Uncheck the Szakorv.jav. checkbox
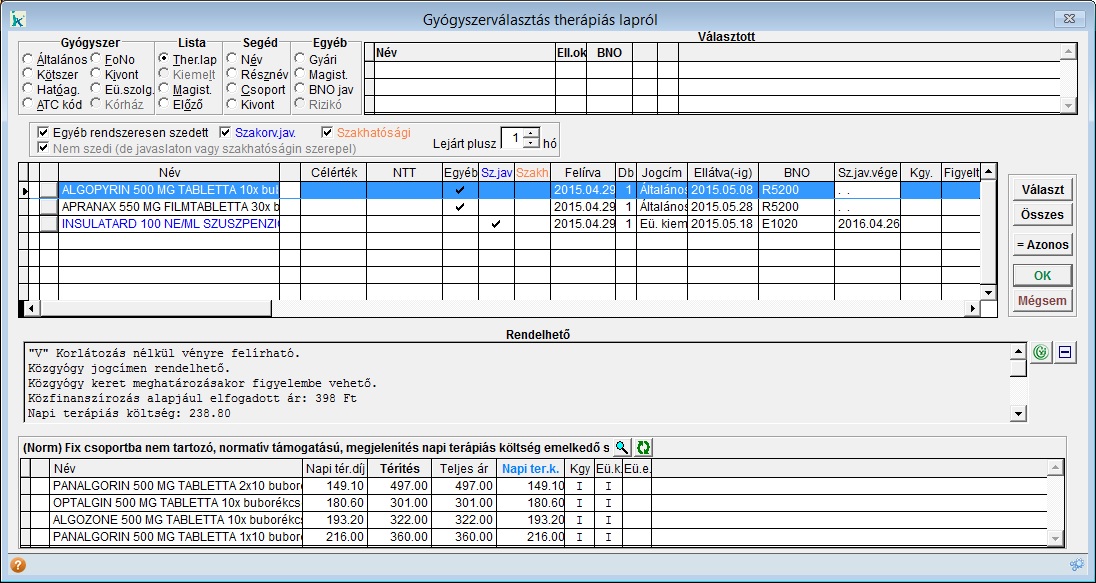 (226, 132)
